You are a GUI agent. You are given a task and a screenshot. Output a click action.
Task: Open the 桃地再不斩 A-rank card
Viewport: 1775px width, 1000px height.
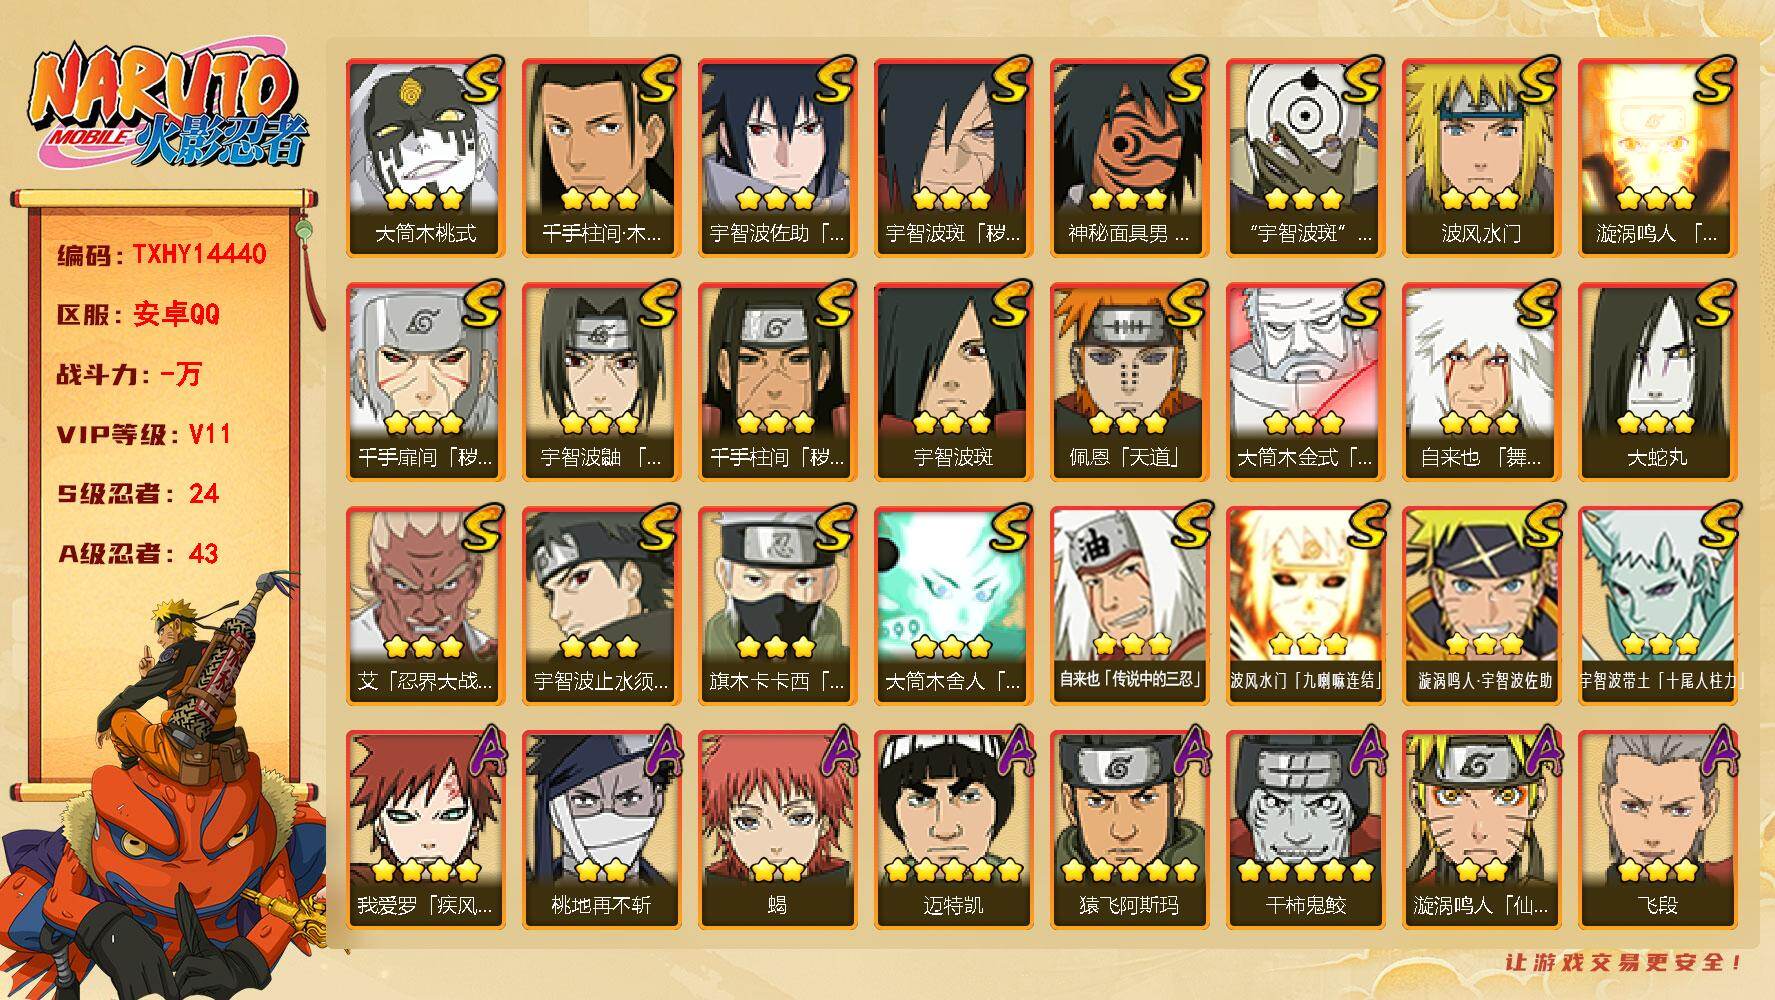point(601,829)
